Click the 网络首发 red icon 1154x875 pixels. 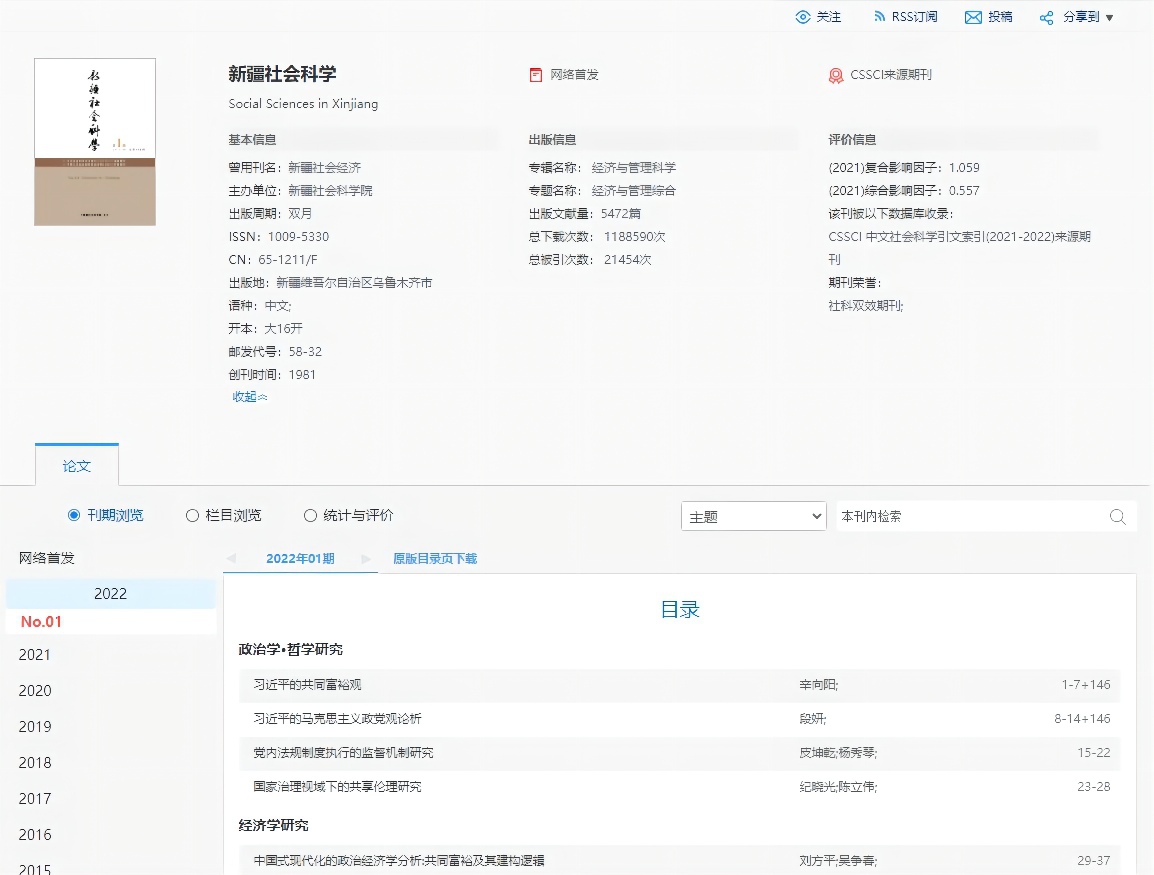point(537,75)
